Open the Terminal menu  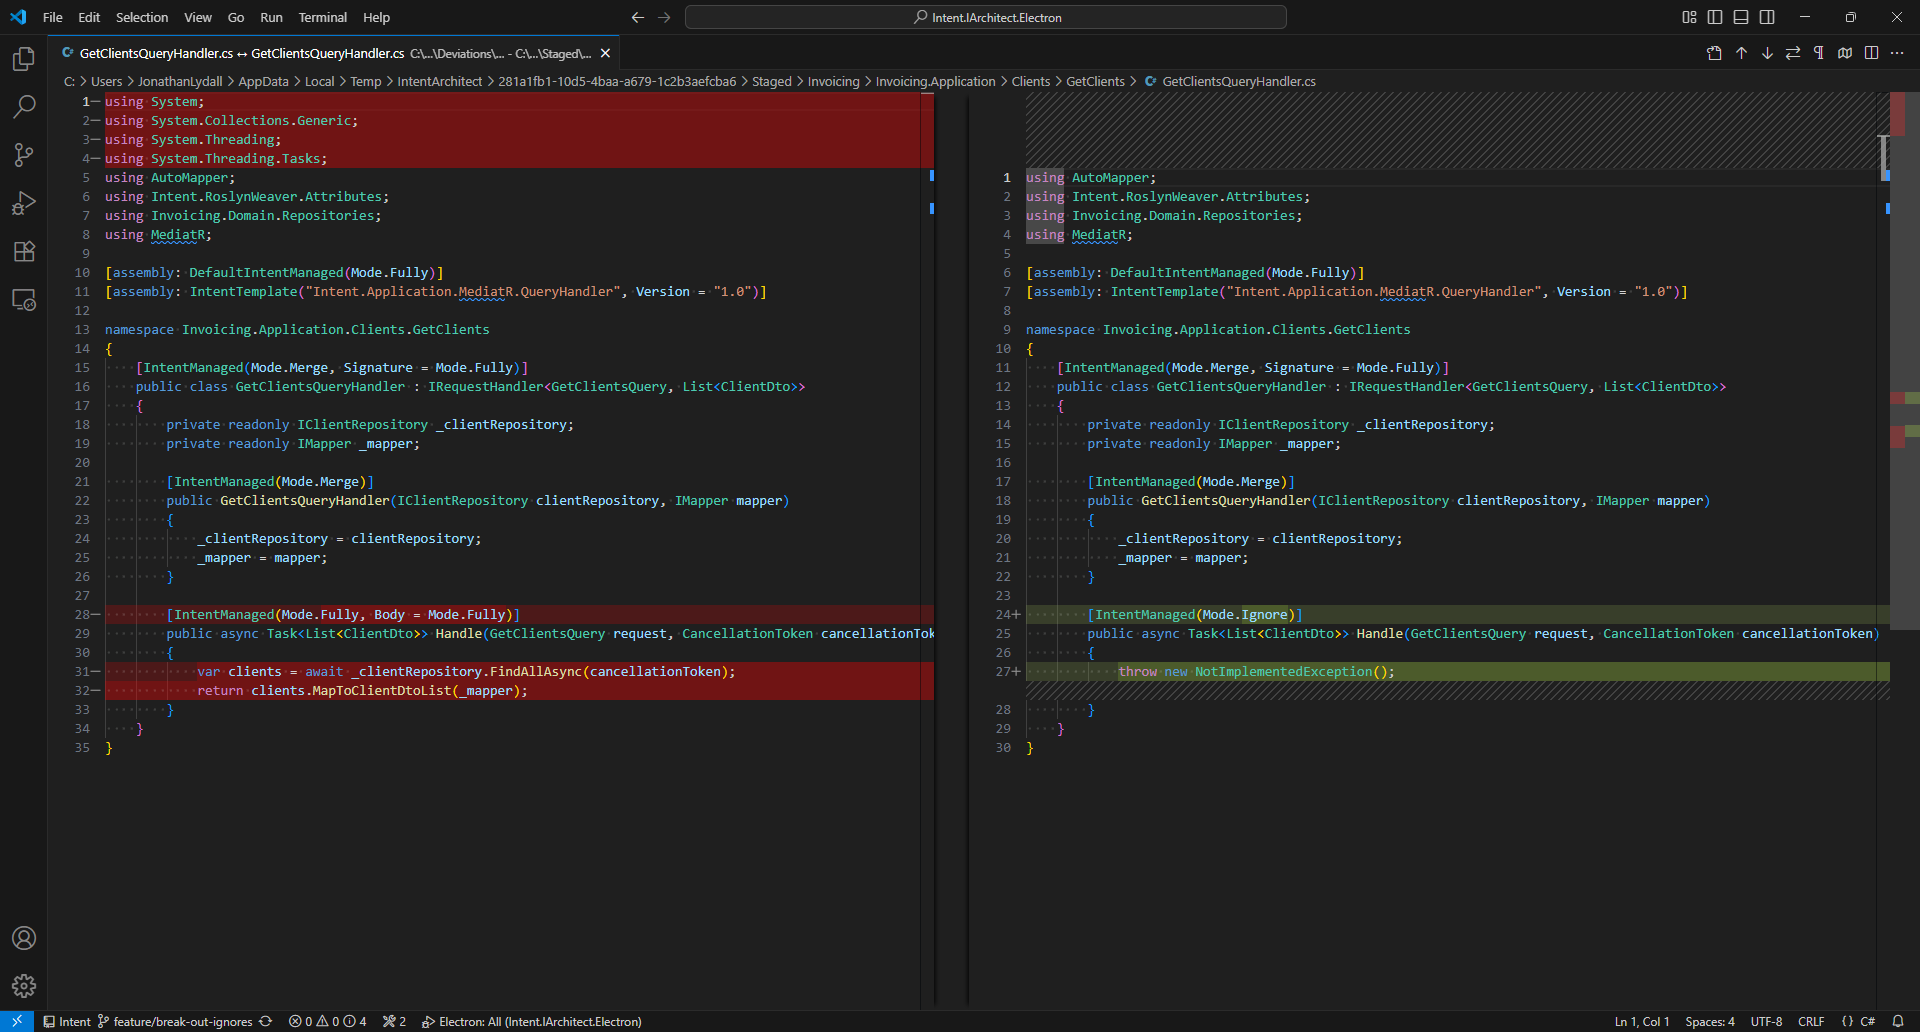click(x=322, y=17)
